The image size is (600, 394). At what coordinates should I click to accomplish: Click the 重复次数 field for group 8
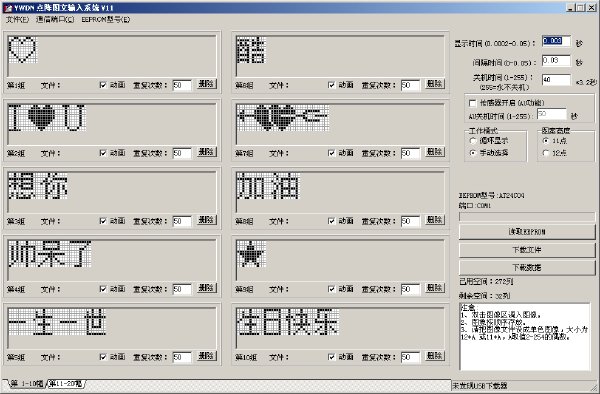pos(410,221)
